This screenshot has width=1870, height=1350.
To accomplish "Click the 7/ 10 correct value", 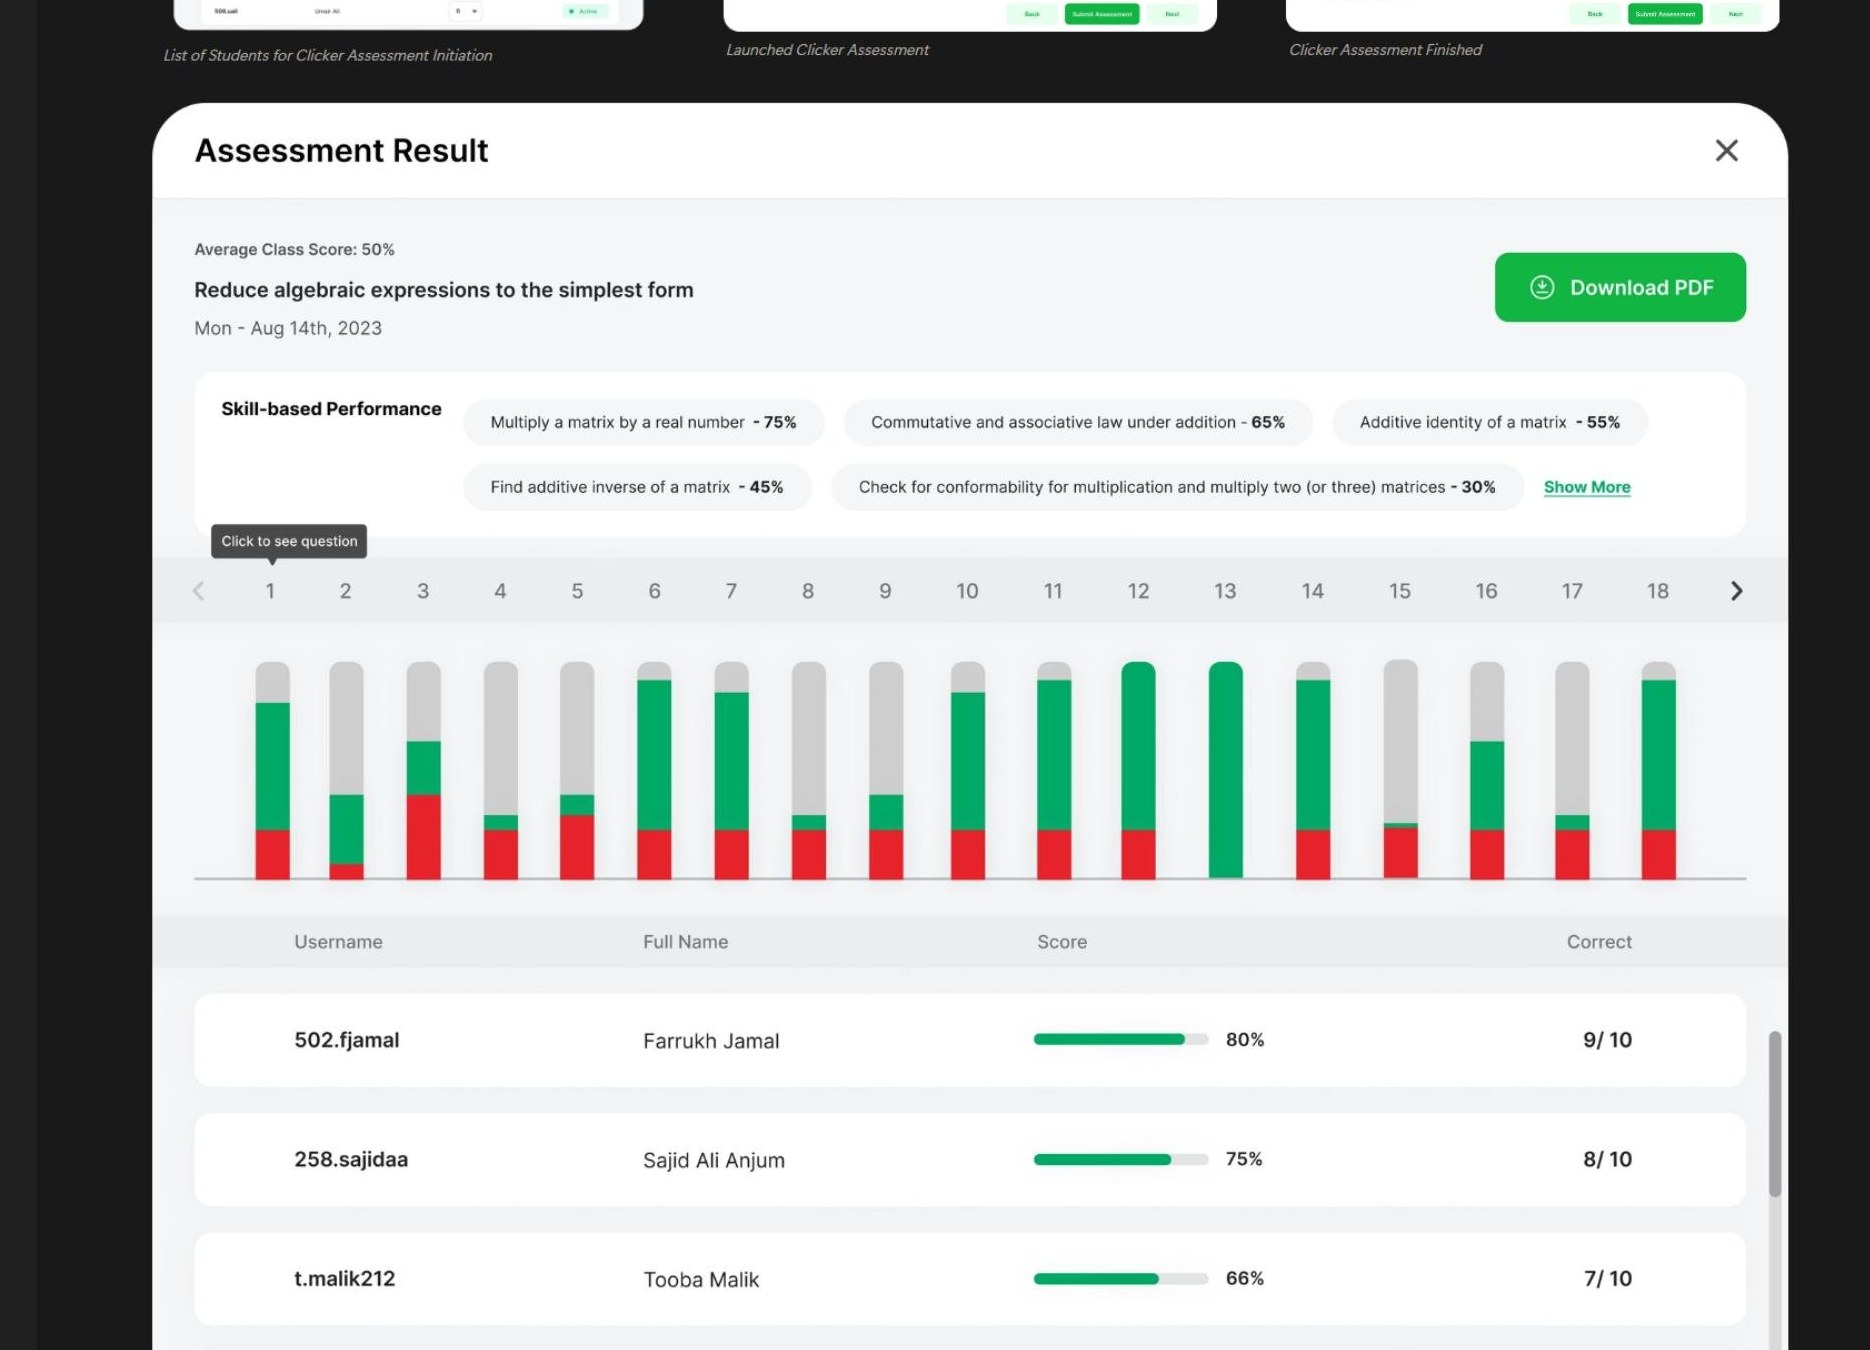I will tap(1607, 1278).
